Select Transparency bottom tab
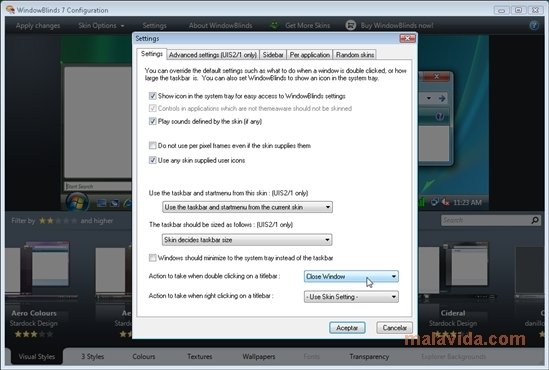 click(x=369, y=357)
